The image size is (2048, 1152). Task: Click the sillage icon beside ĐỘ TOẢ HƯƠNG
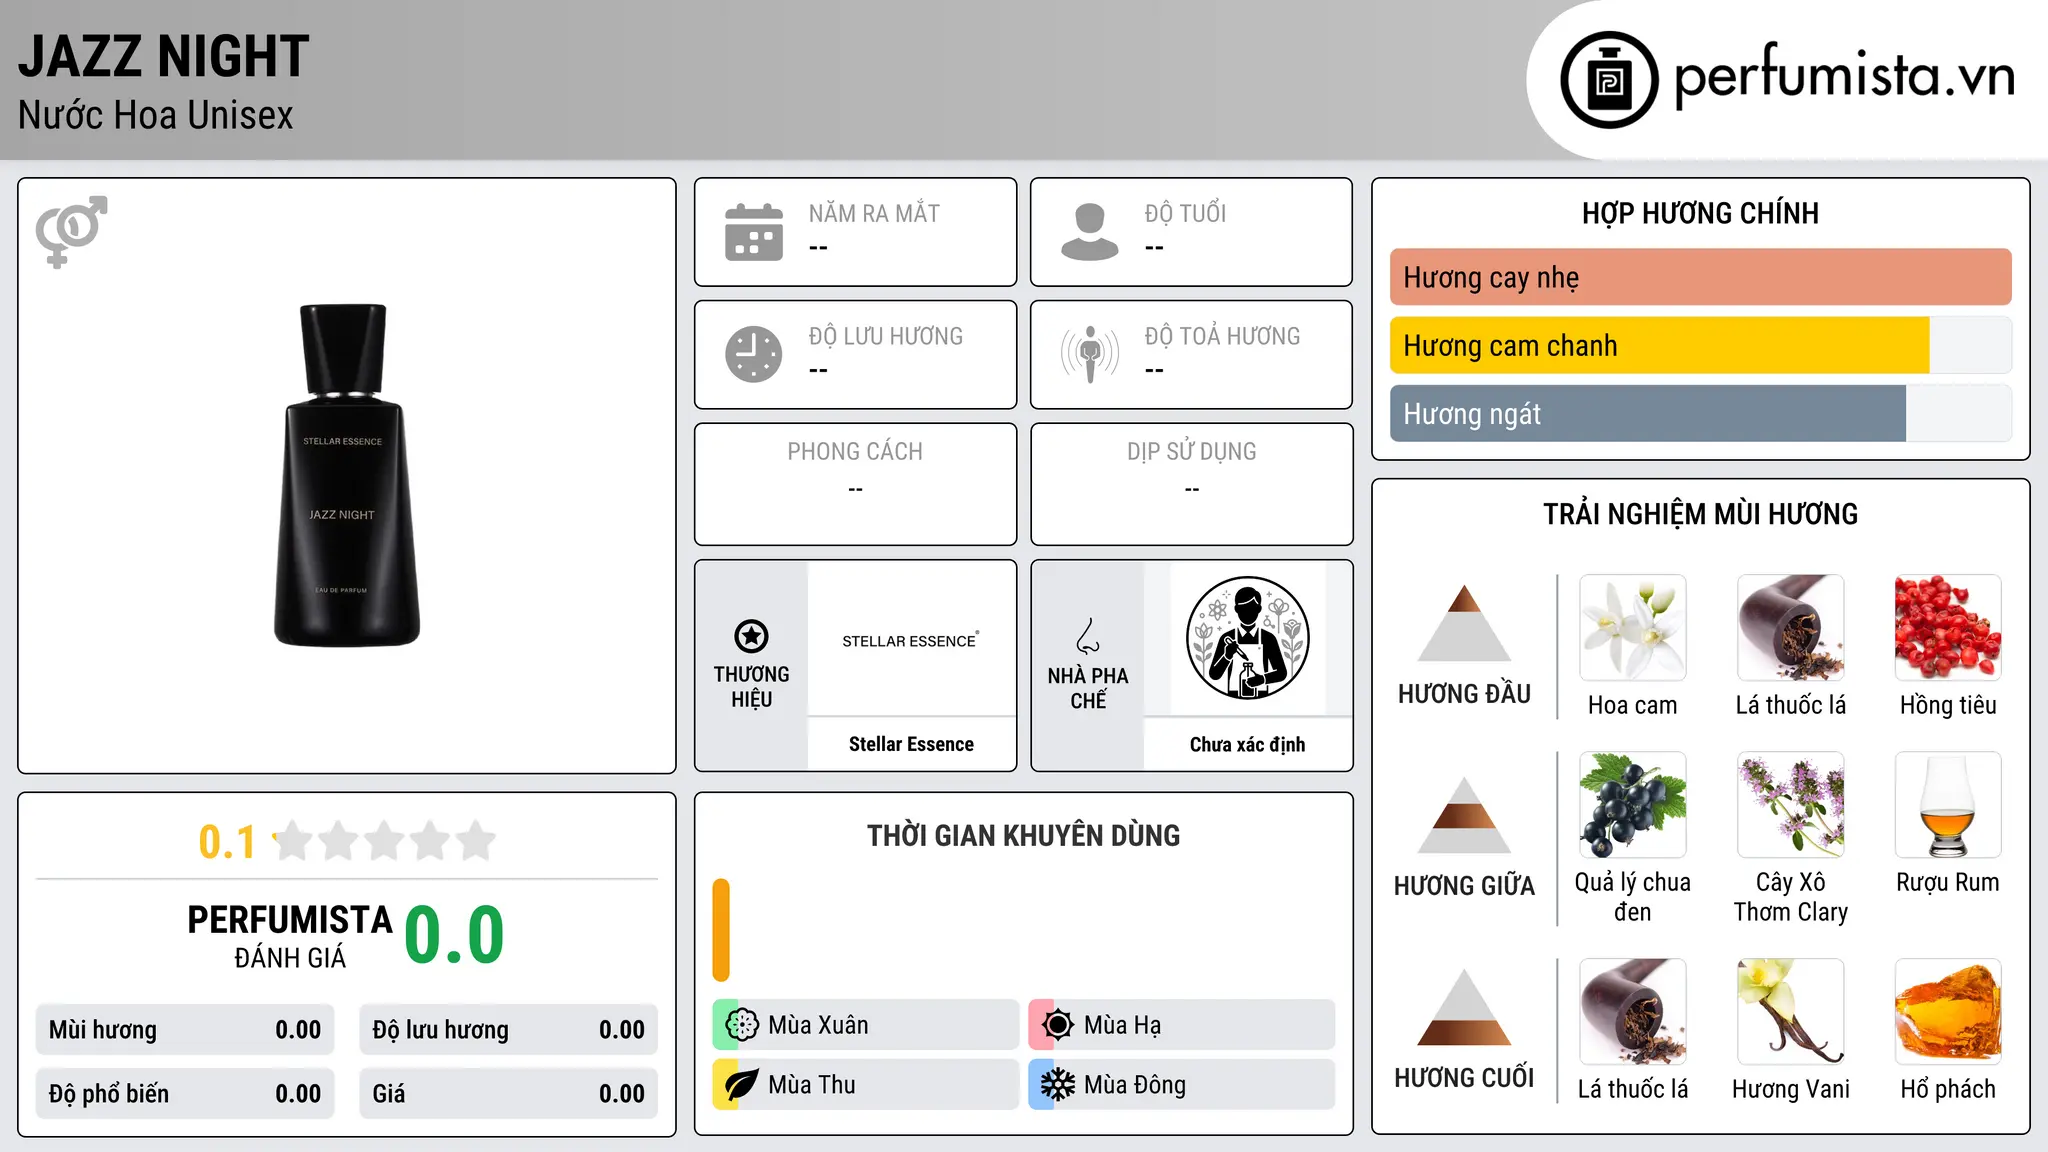(x=1090, y=354)
